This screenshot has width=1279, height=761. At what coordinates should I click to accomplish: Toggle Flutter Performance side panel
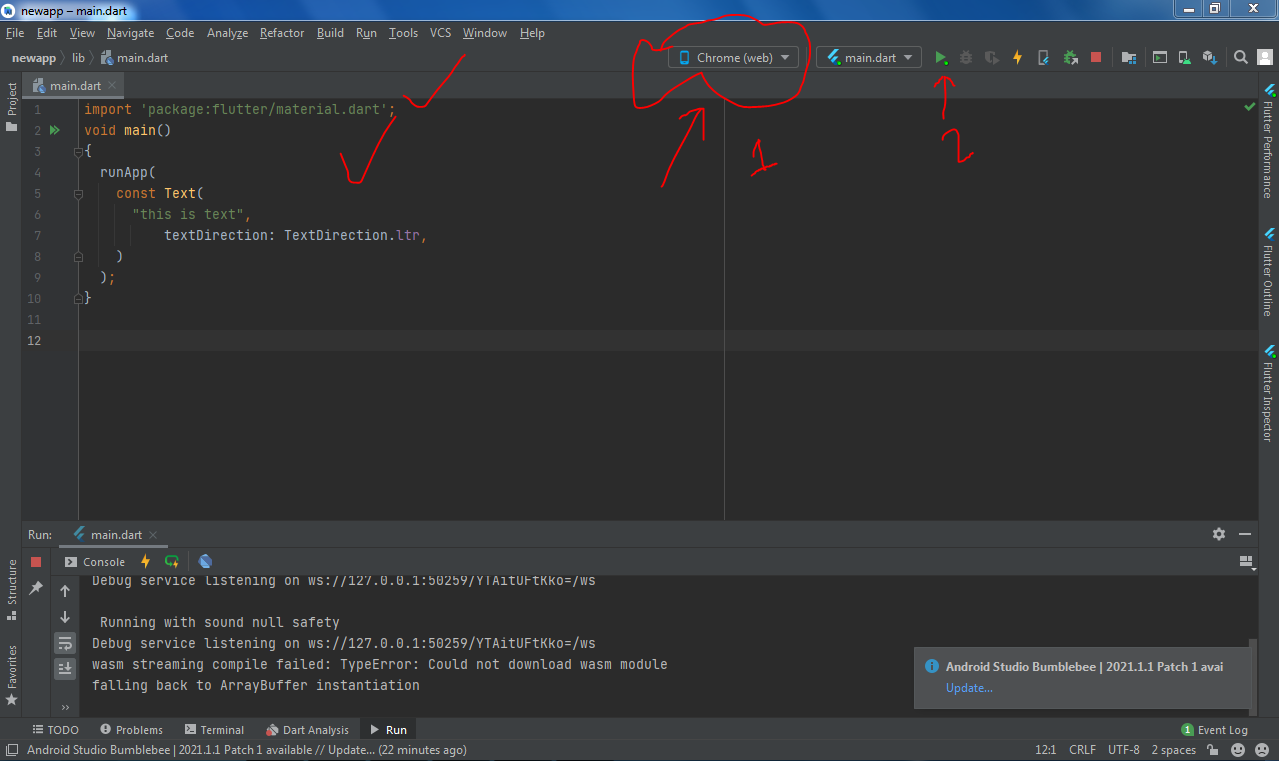pyautogui.click(x=1268, y=141)
